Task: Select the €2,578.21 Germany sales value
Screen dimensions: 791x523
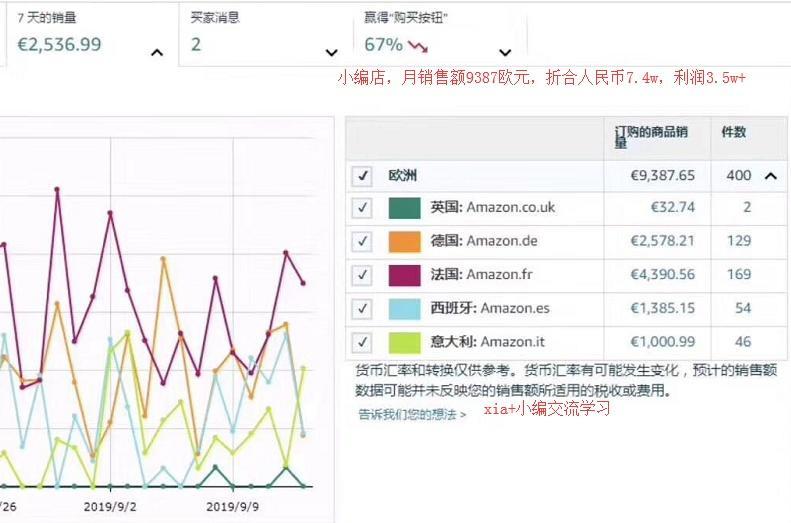Action: (x=663, y=241)
